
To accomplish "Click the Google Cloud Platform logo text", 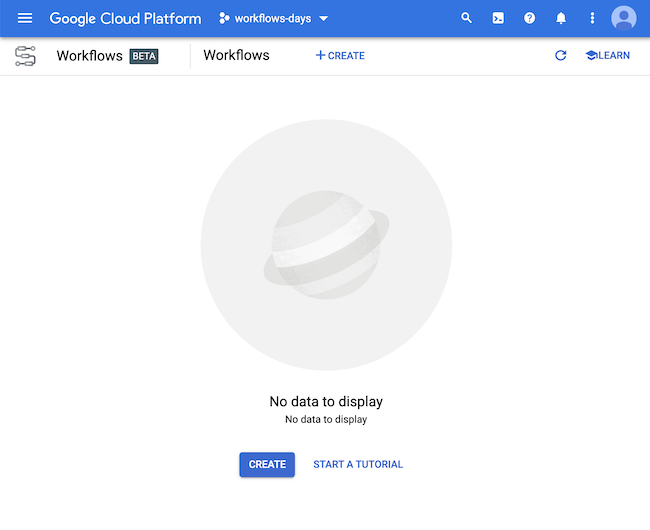I will coord(125,19).
